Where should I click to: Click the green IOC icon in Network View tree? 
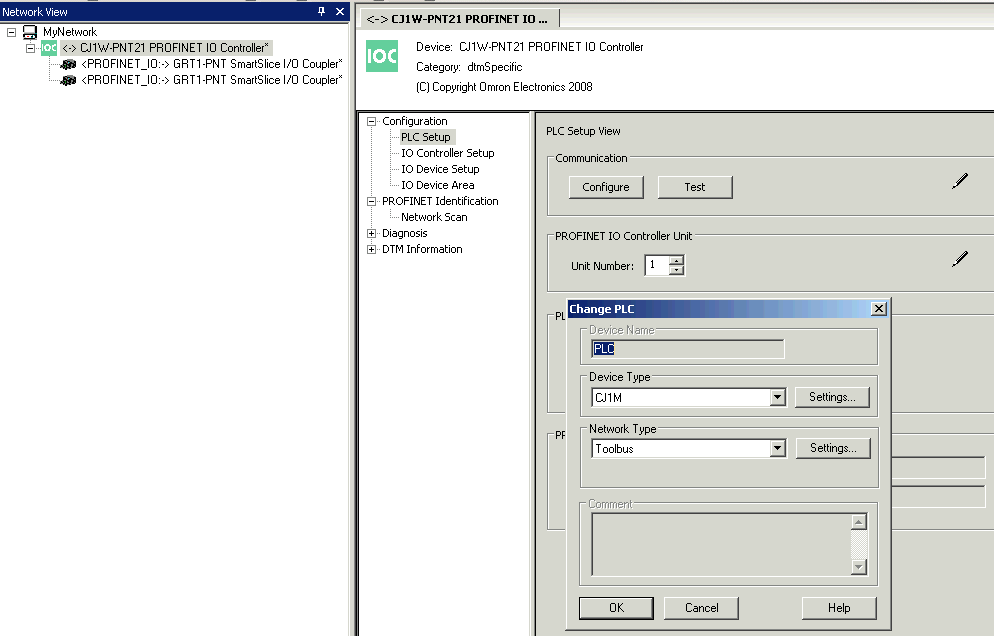click(49, 48)
